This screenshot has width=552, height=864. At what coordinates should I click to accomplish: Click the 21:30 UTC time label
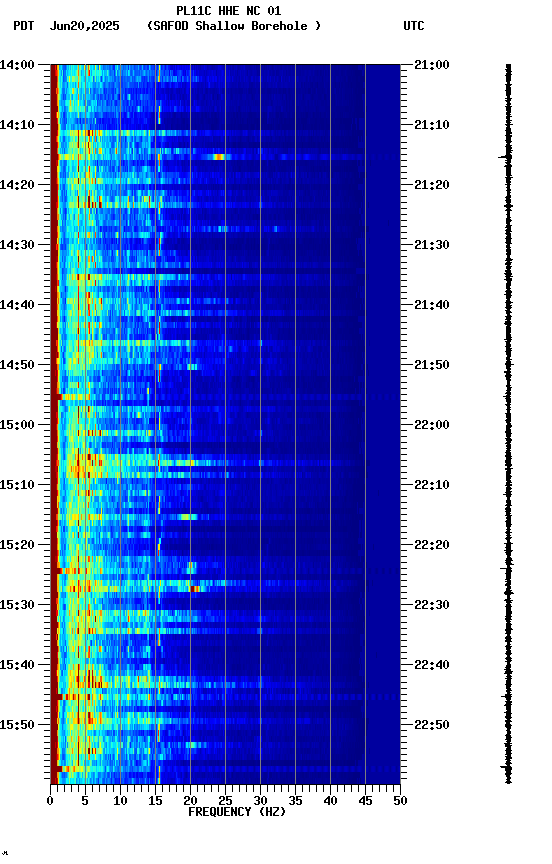tap(432, 245)
